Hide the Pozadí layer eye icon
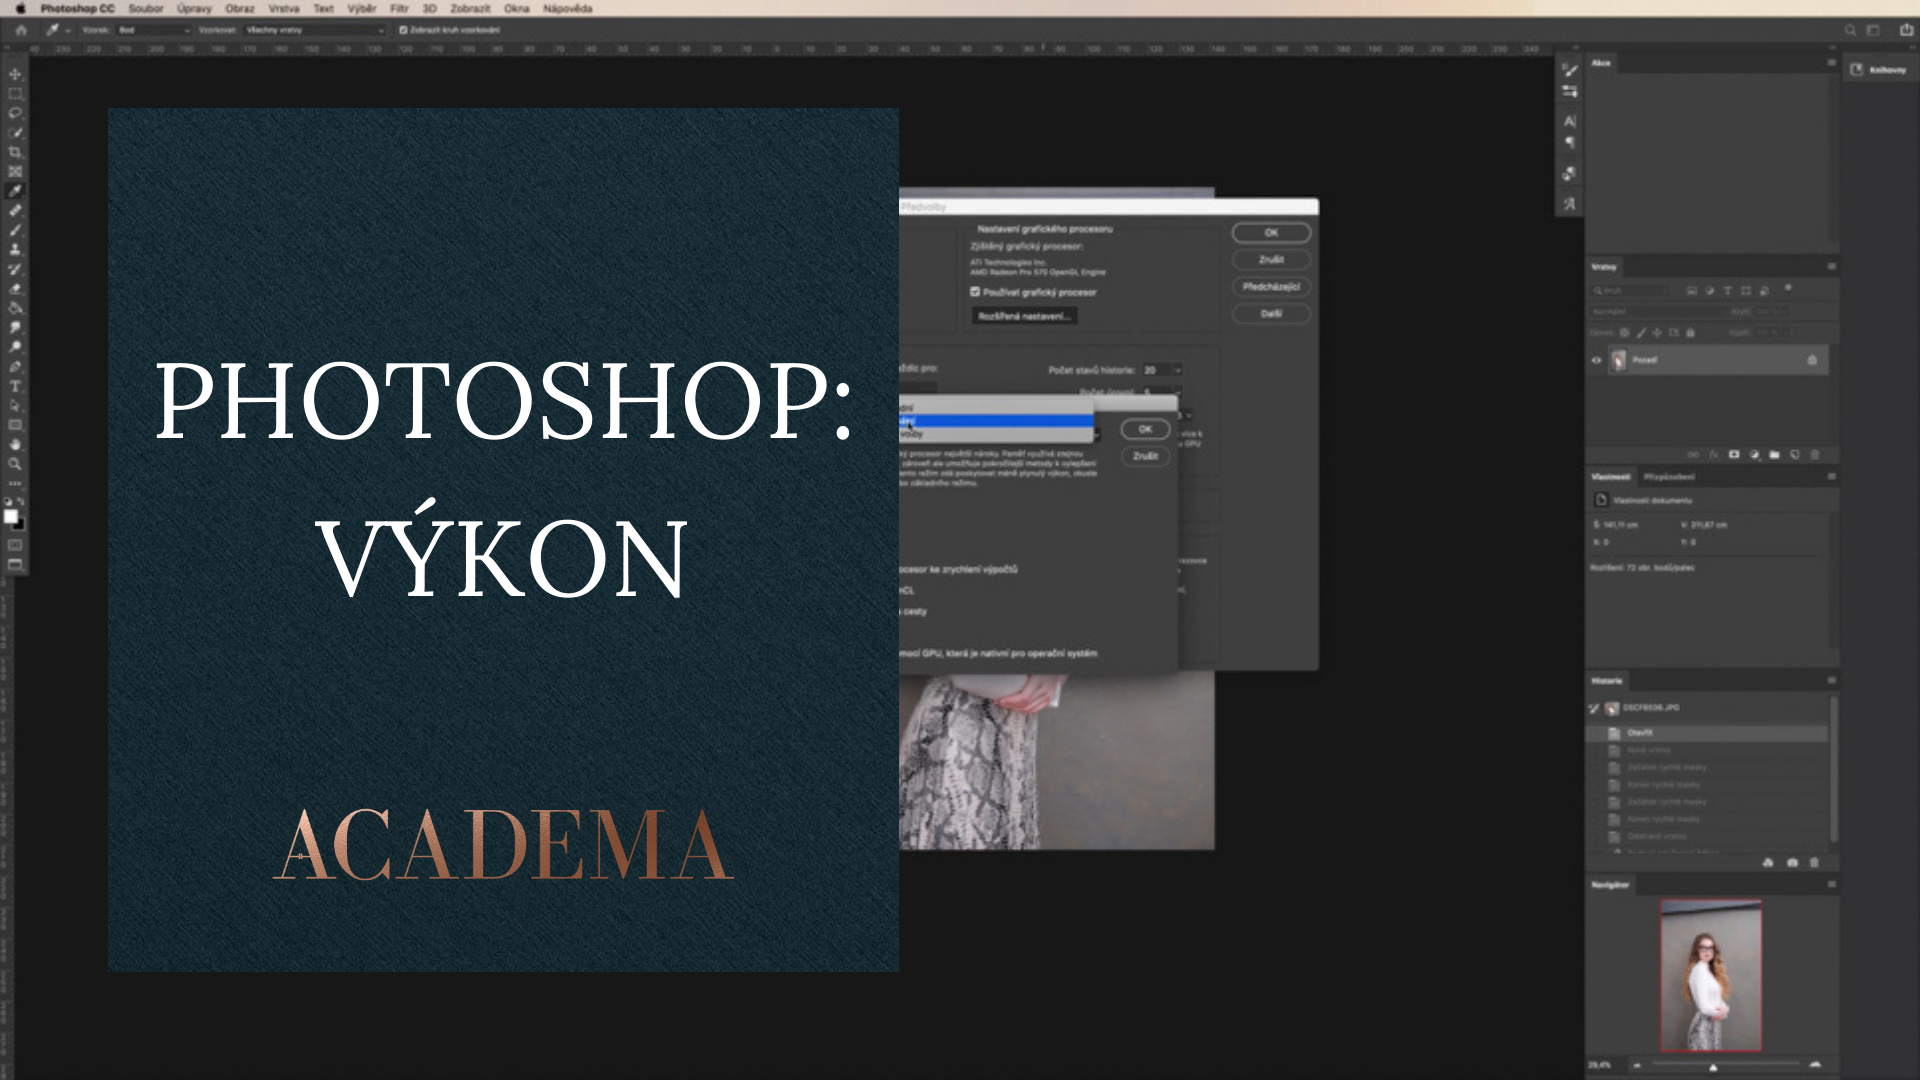Image resolution: width=1920 pixels, height=1080 pixels. [1597, 360]
